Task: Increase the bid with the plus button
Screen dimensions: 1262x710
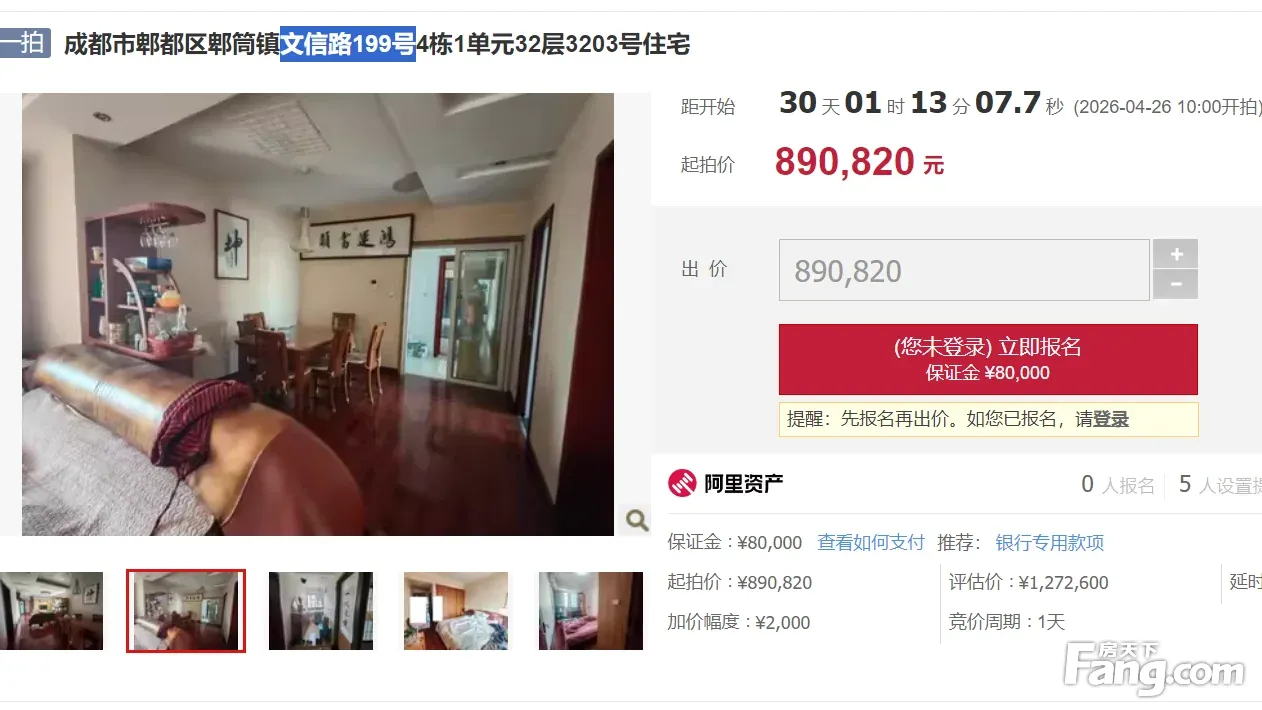Action: point(1175,254)
